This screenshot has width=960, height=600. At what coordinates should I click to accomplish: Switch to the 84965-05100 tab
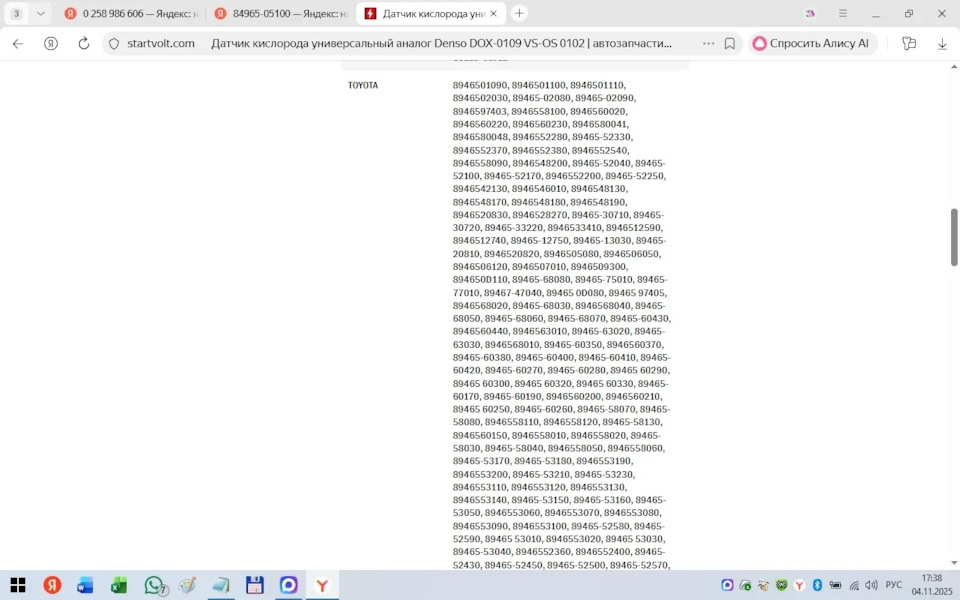click(281, 13)
